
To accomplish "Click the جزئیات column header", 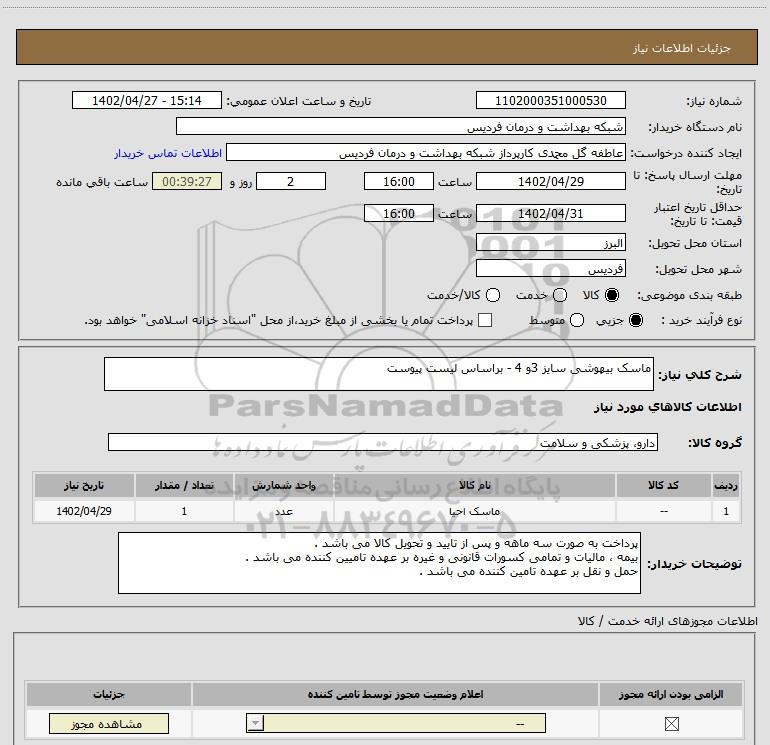I will (109, 694).
